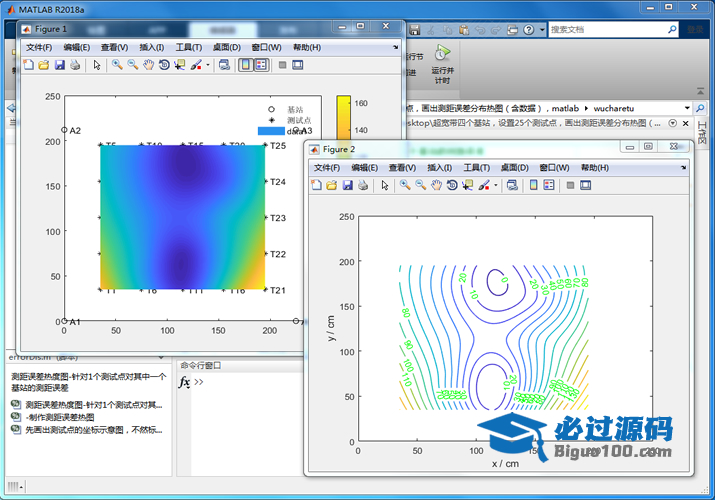Viewport: 715px width, 500px height.
Task: Open 插入(I) menu in Figure 2
Action: 440,168
